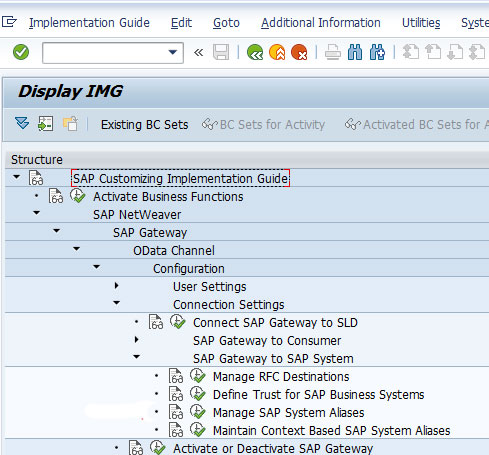Image resolution: width=489 pixels, height=455 pixels.
Task: Click the position on activity icon
Action: coord(46,124)
